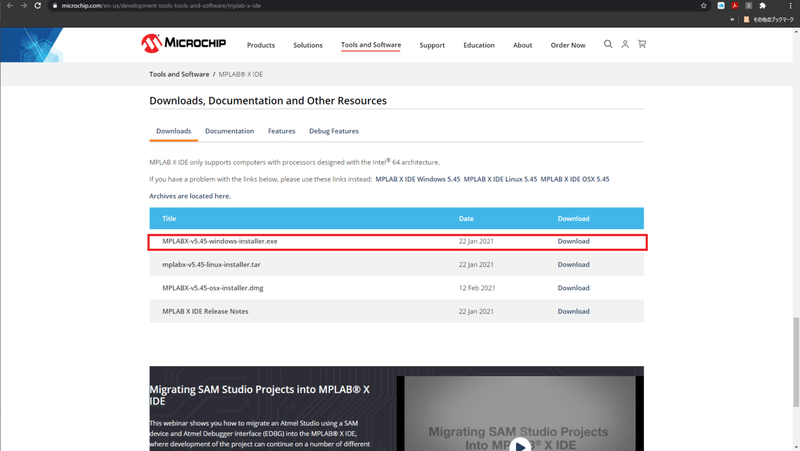
Task: Switch to the Debug Features tab
Action: pos(334,131)
